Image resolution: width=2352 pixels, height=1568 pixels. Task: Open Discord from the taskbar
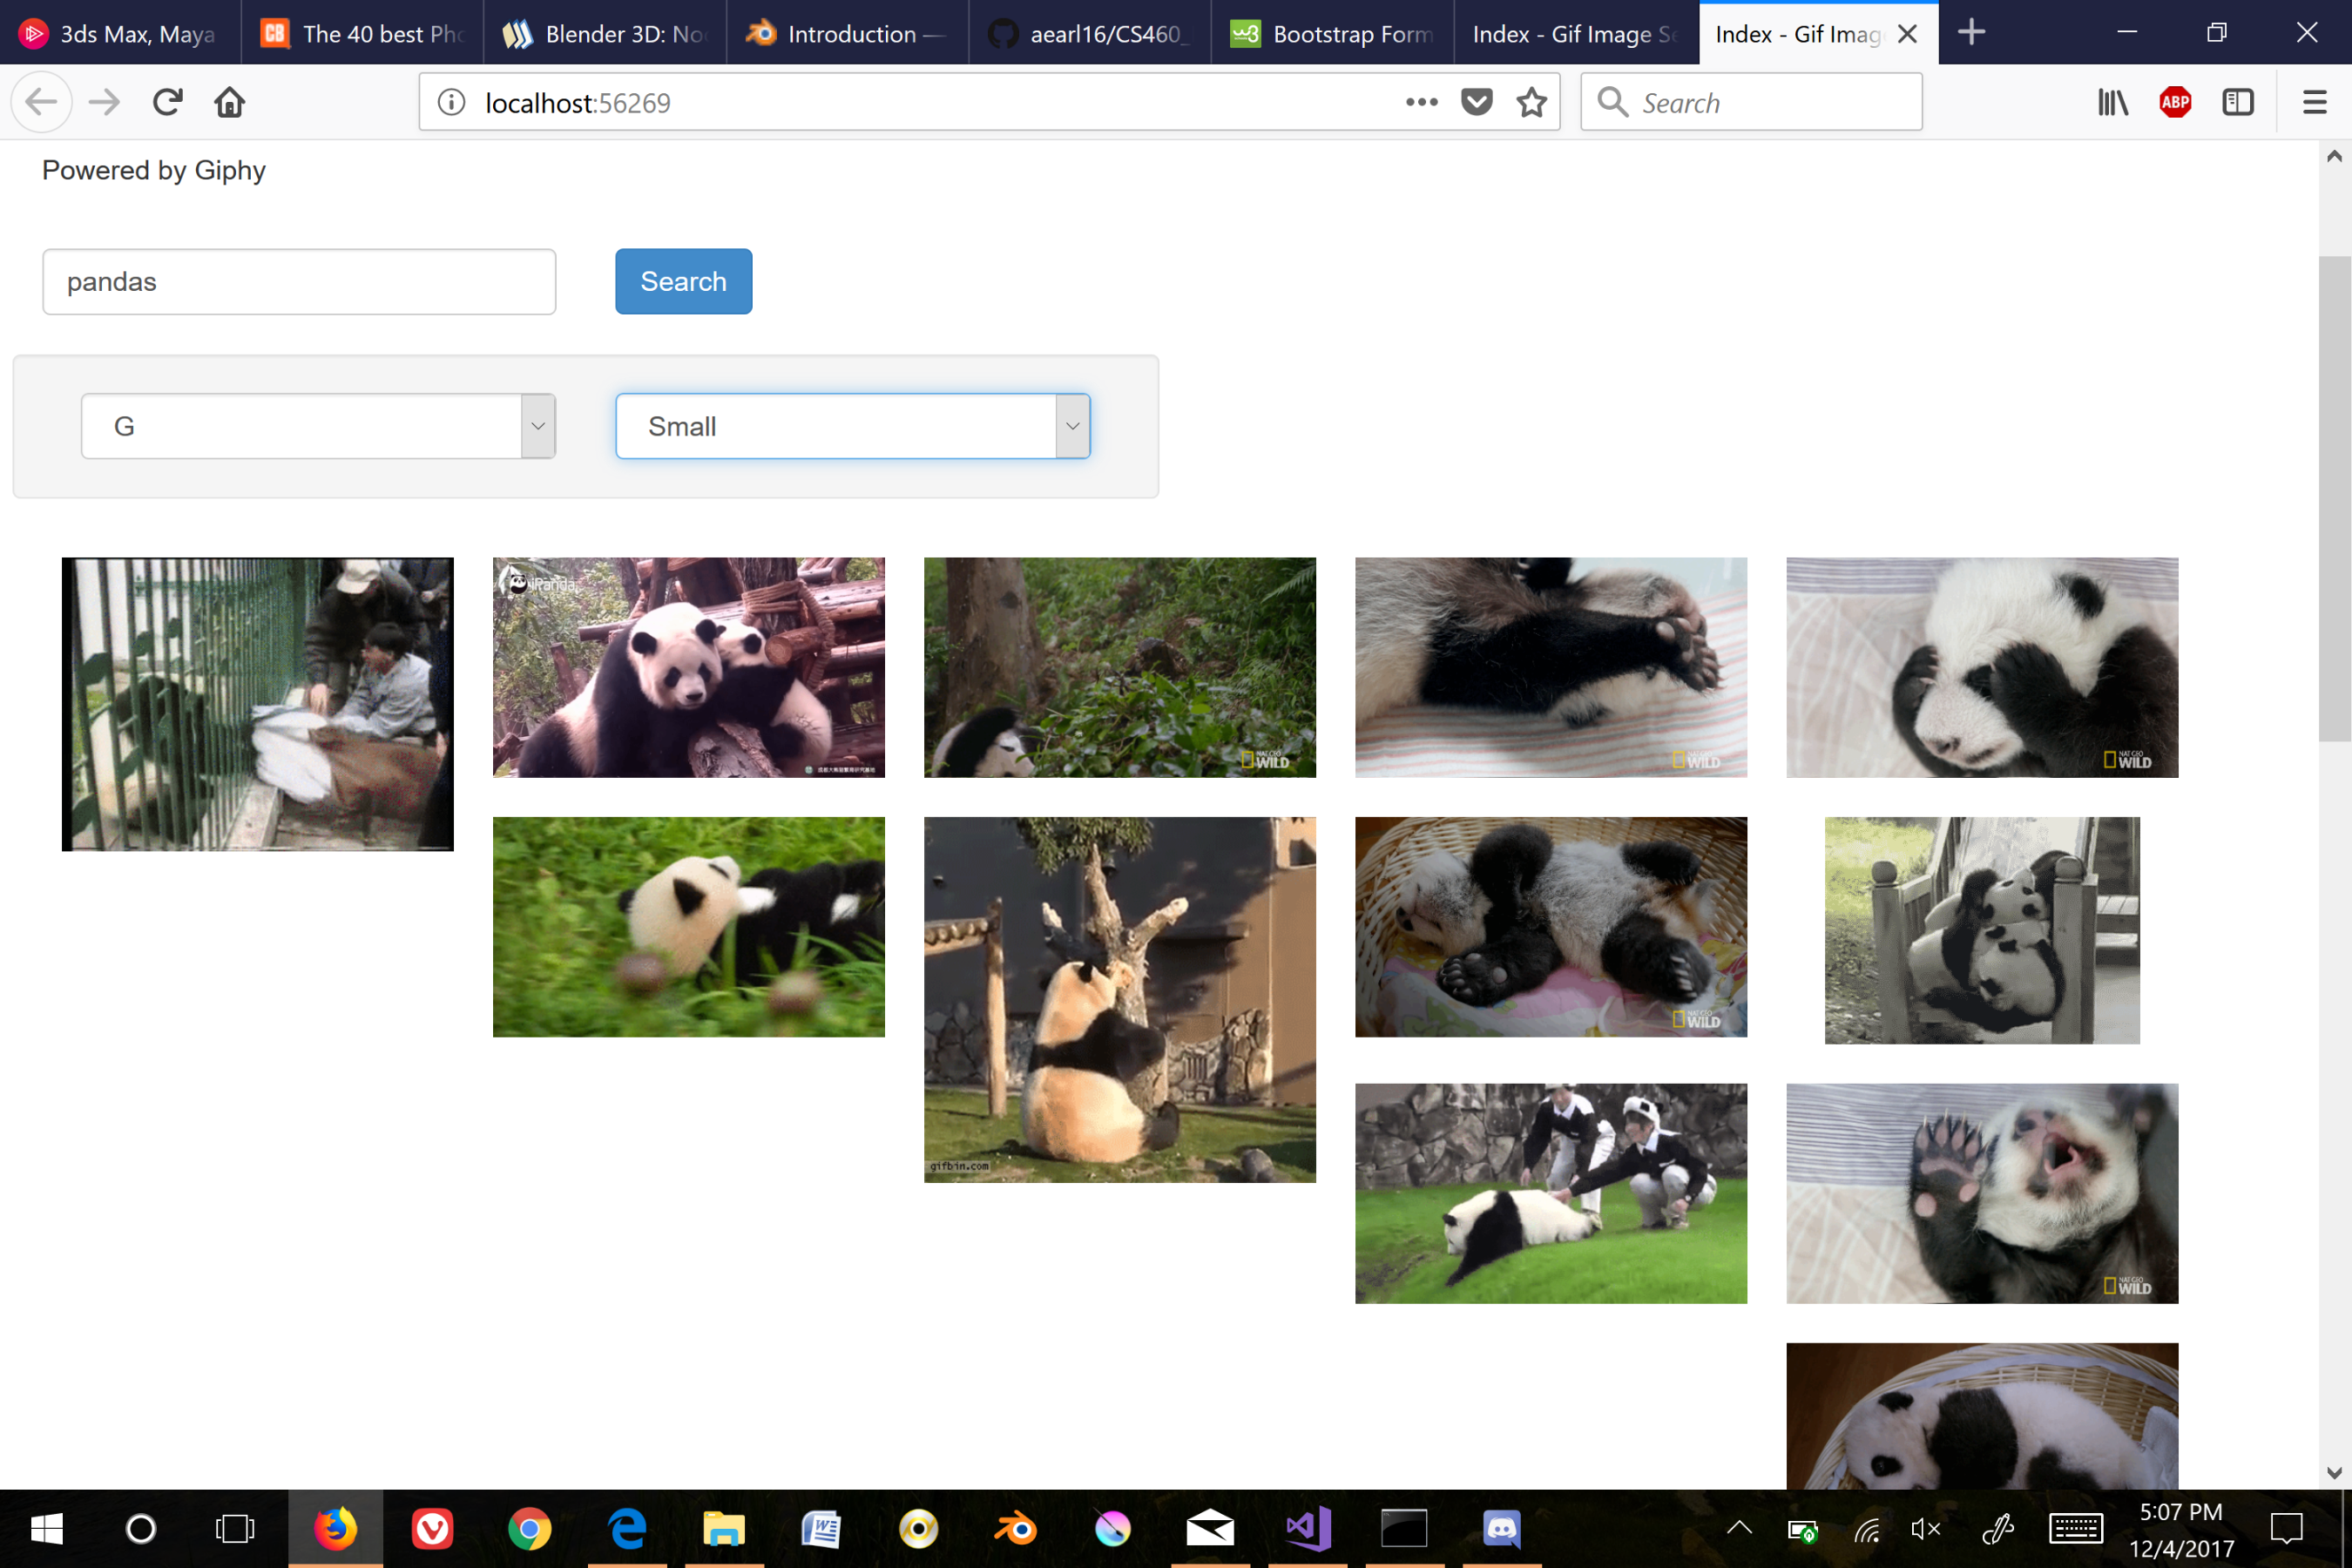pos(1501,1528)
